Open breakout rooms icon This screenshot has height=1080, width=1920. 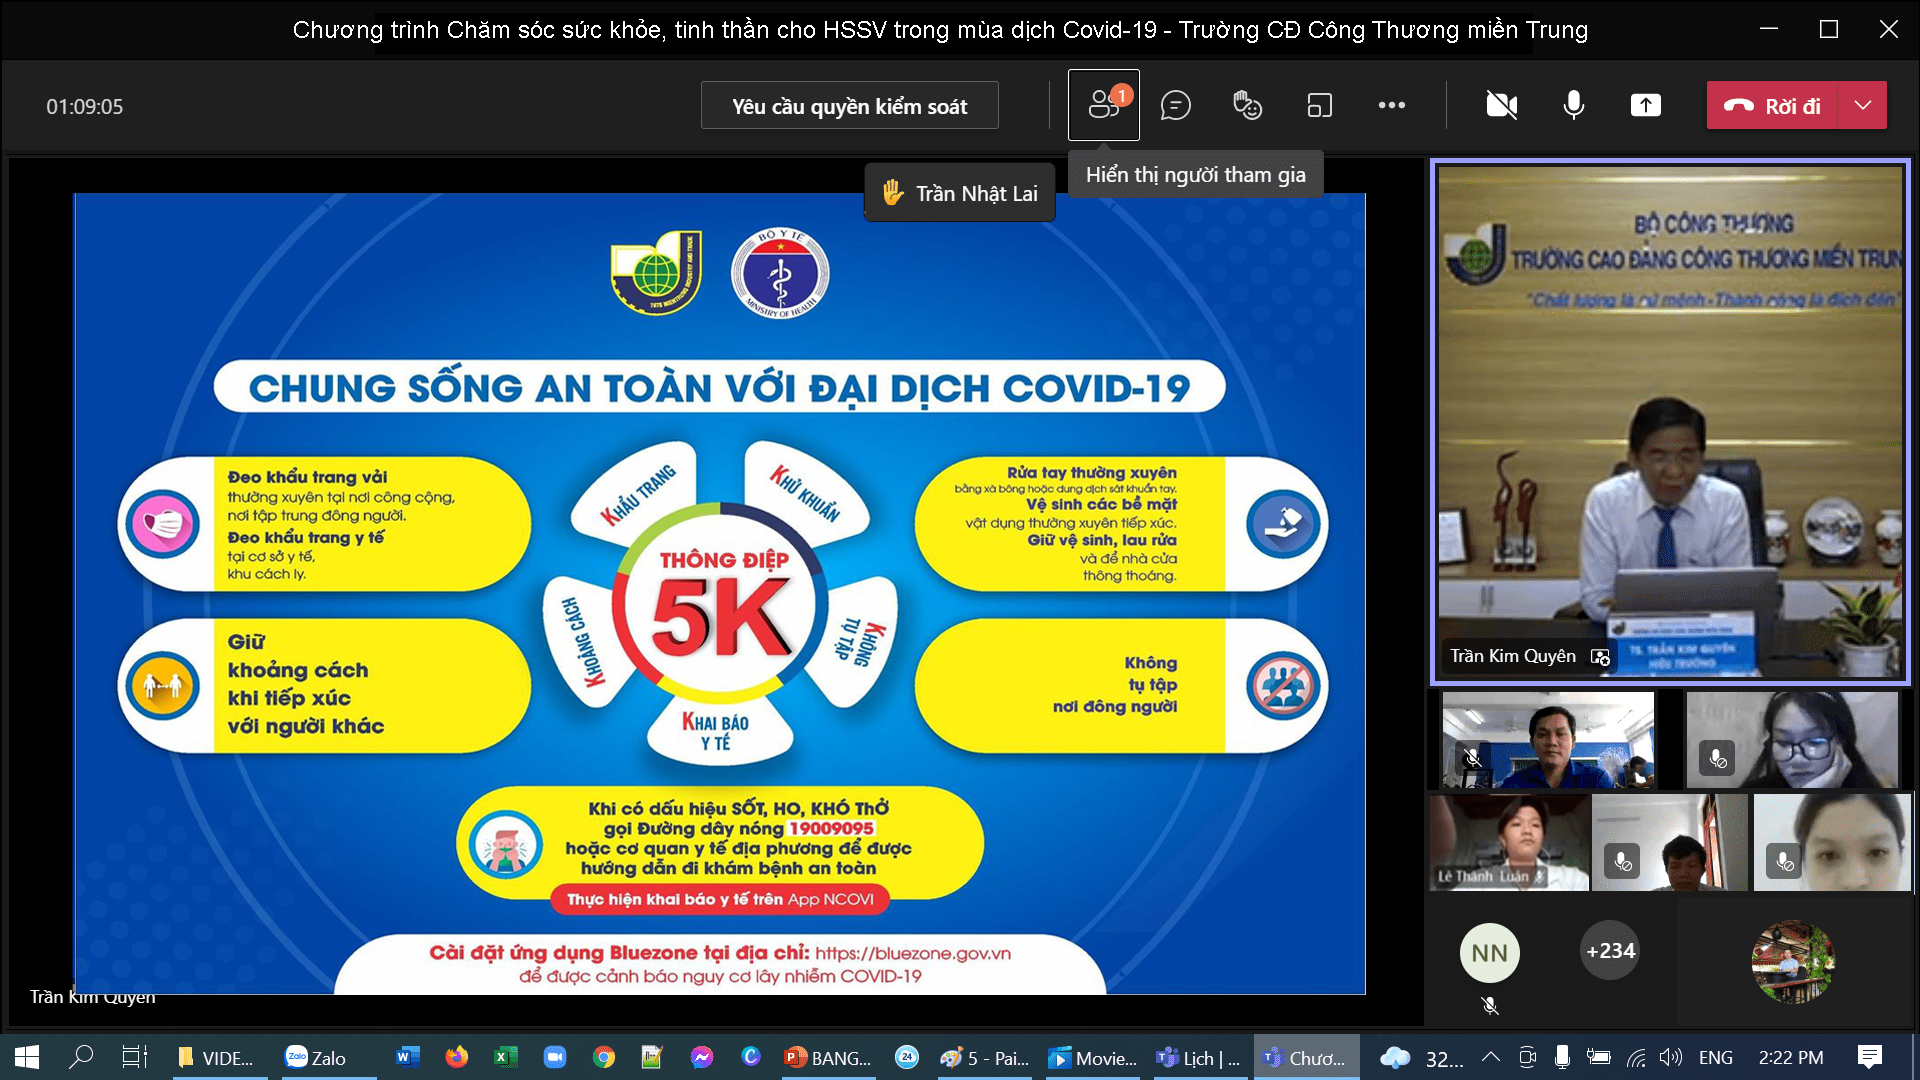pos(1319,105)
